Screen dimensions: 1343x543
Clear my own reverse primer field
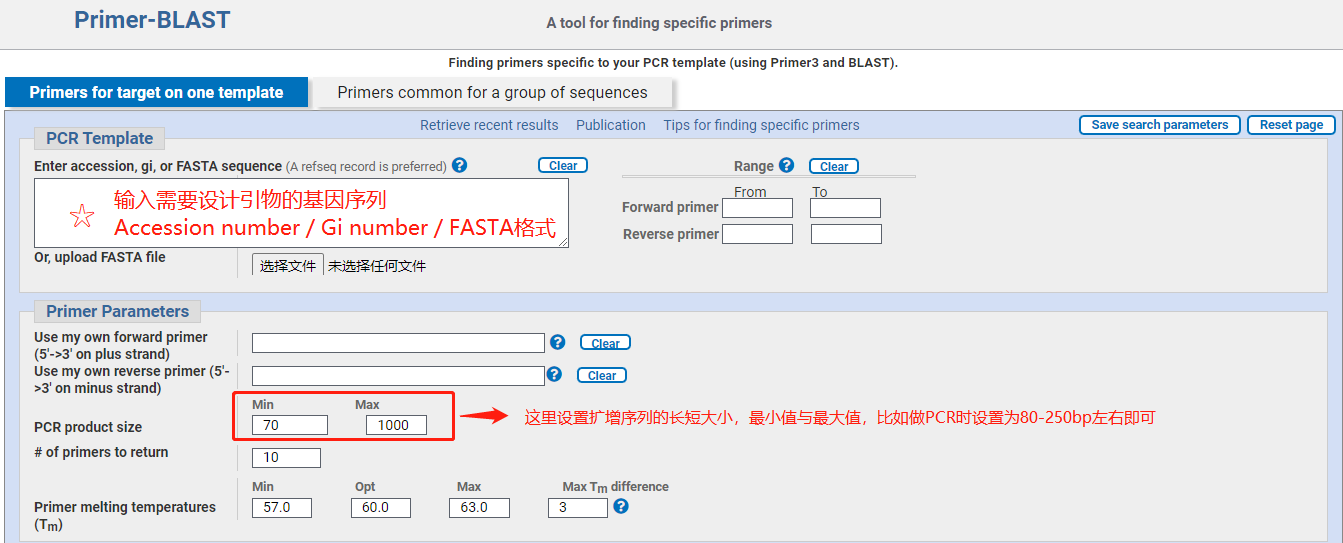(x=602, y=375)
